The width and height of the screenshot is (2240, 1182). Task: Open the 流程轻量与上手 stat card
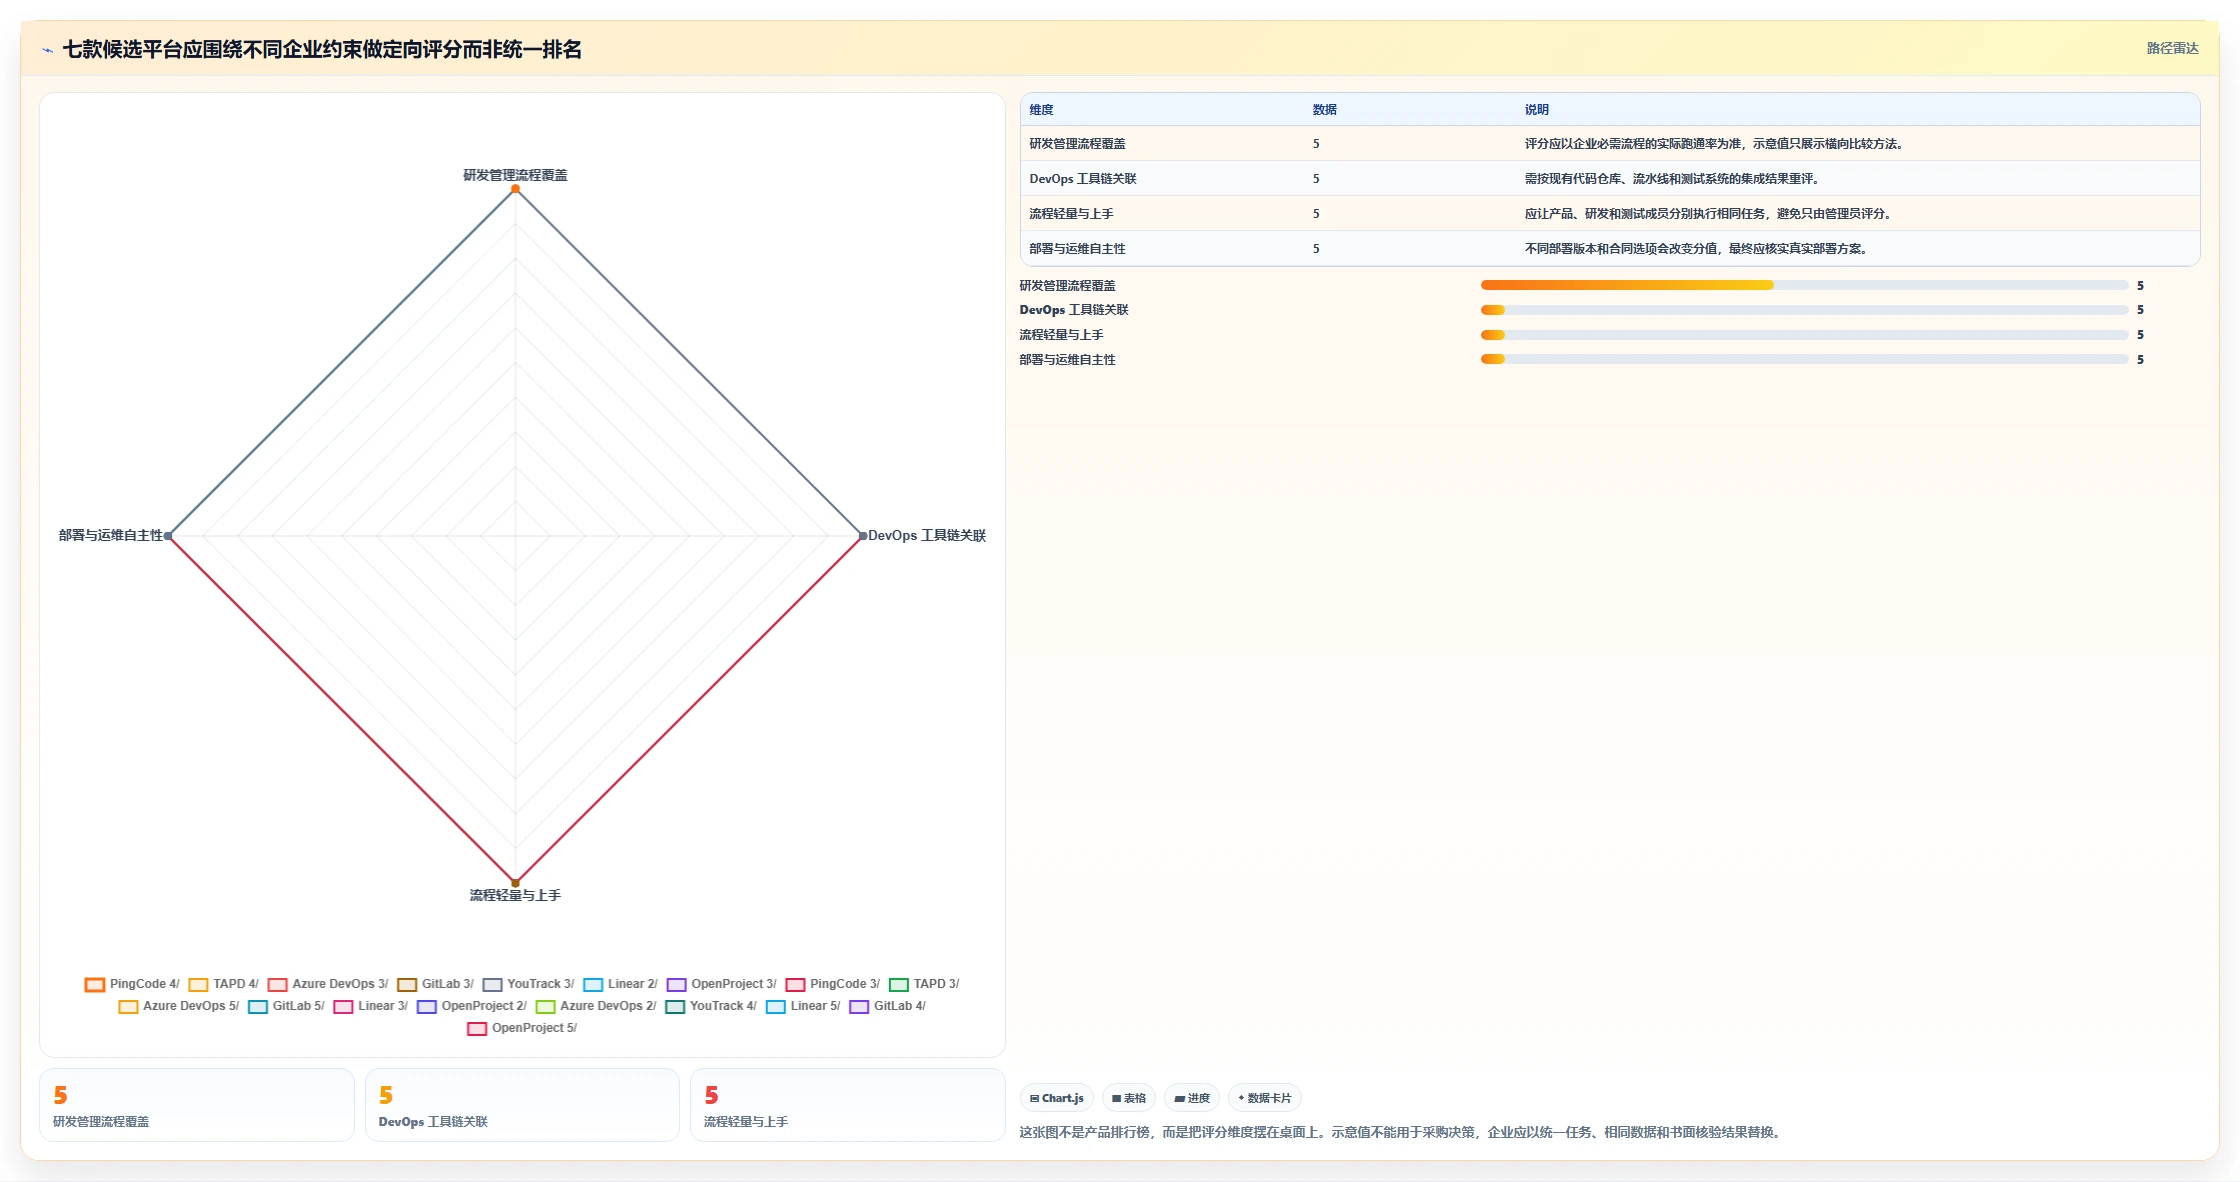pyautogui.click(x=847, y=1105)
